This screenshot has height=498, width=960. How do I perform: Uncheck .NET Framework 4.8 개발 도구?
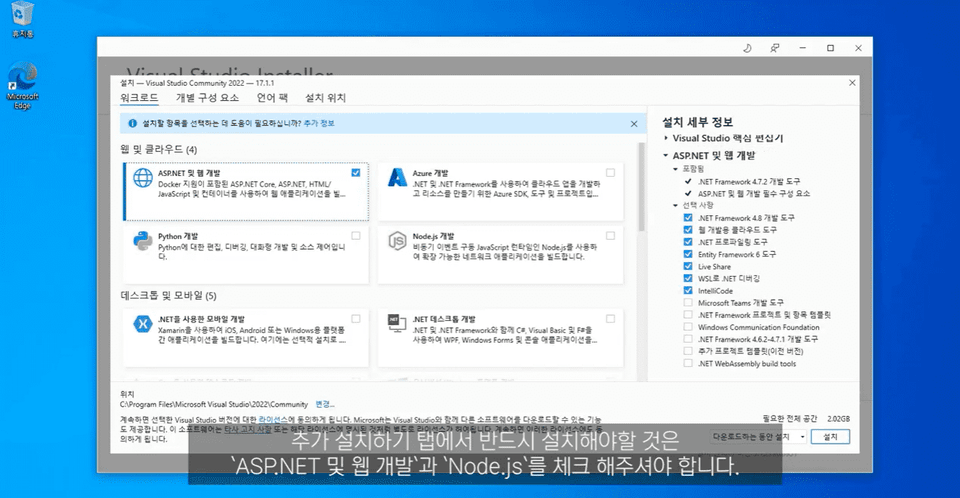click(688, 217)
